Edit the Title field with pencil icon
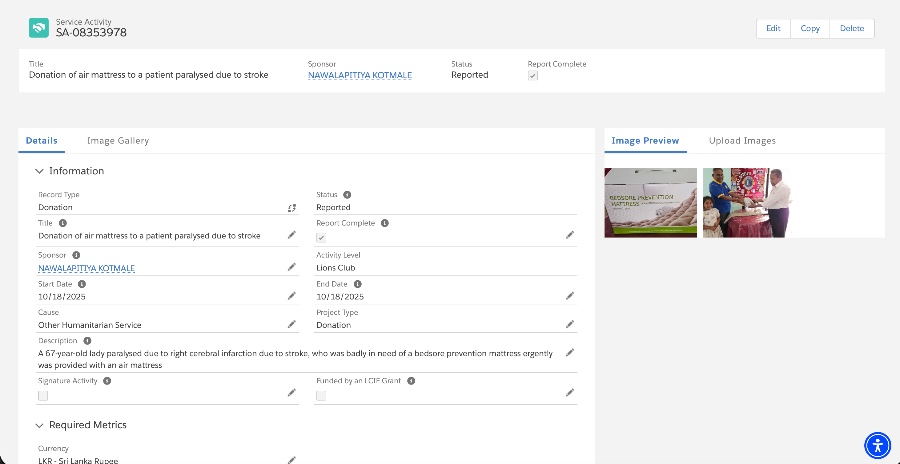 tap(292, 236)
